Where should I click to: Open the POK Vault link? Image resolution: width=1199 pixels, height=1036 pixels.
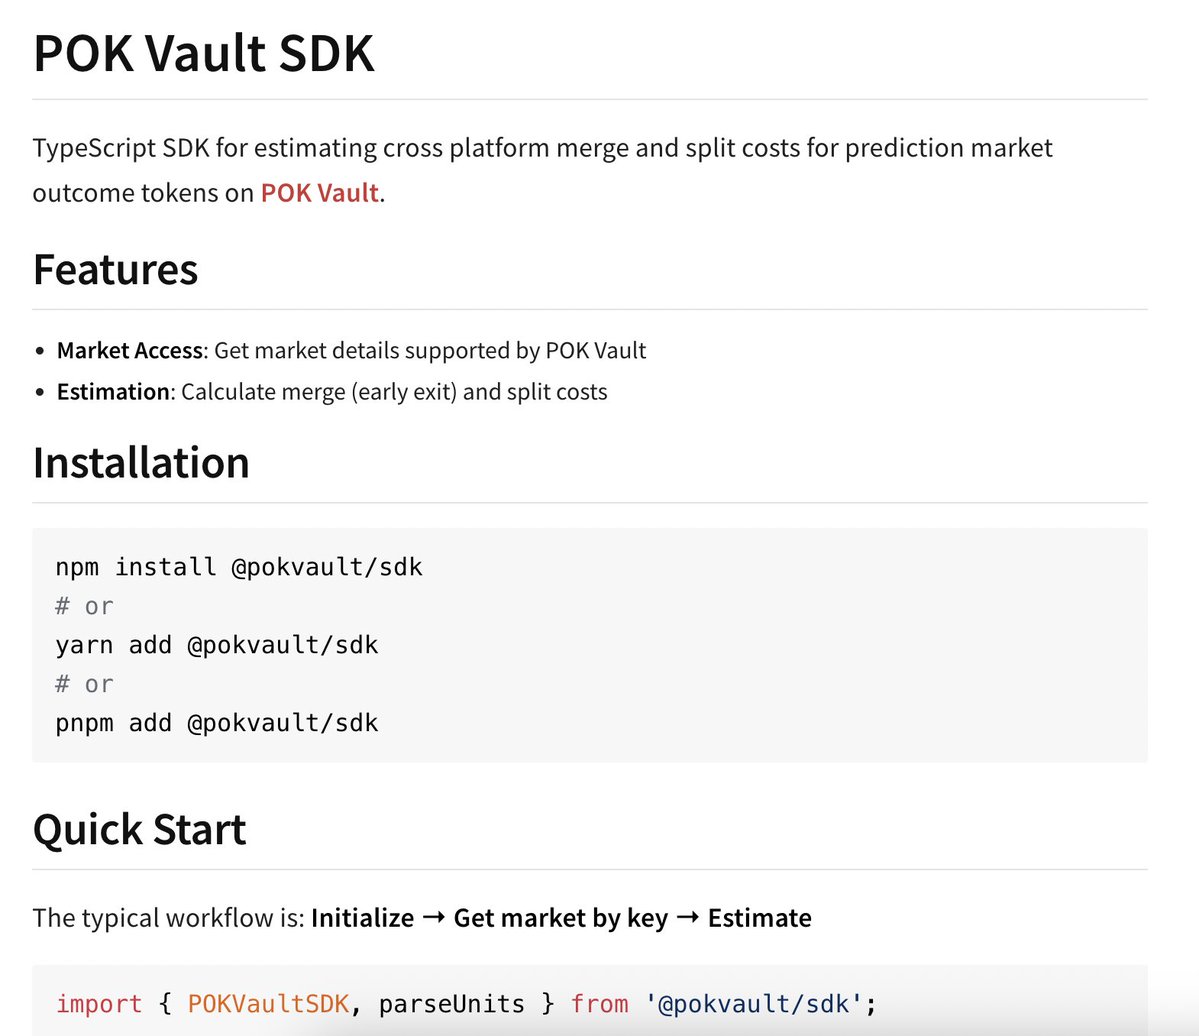pos(320,193)
